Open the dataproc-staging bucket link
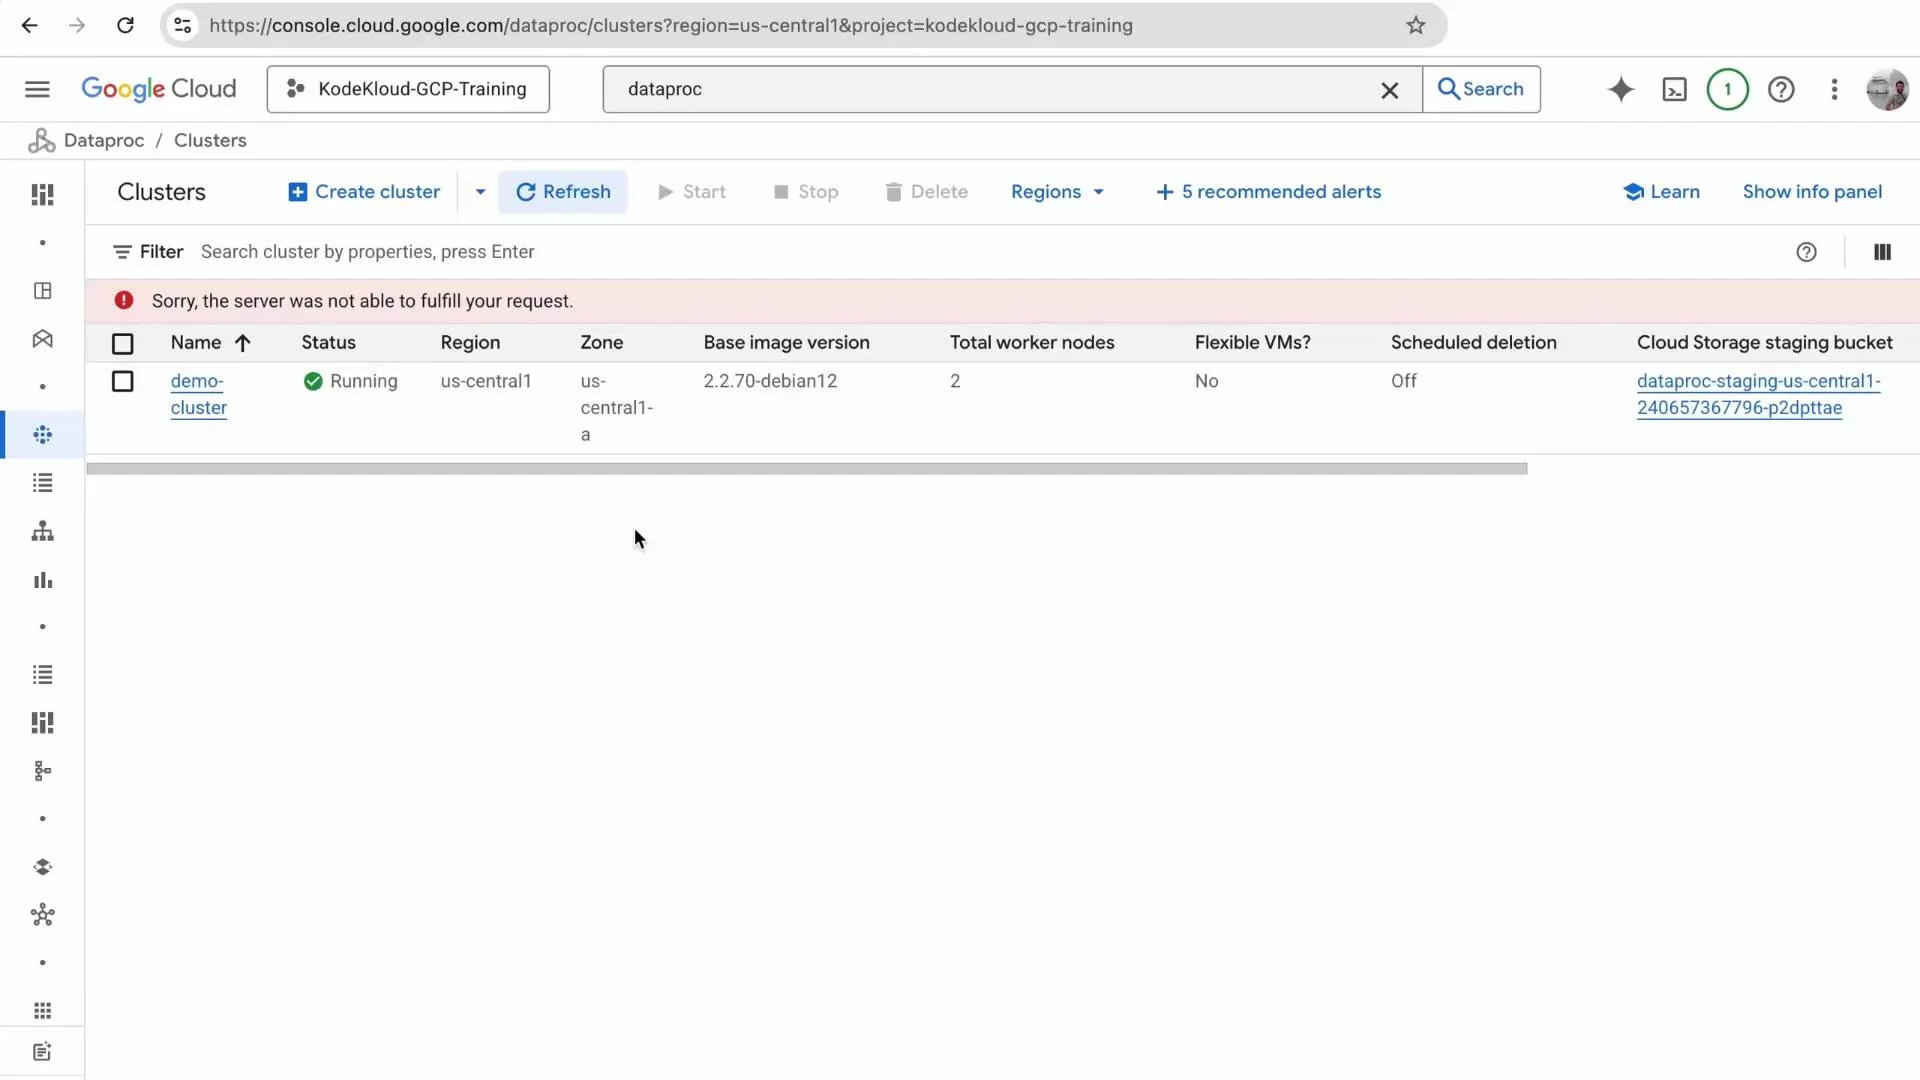Viewport: 1920px width, 1080px height. pos(1759,394)
